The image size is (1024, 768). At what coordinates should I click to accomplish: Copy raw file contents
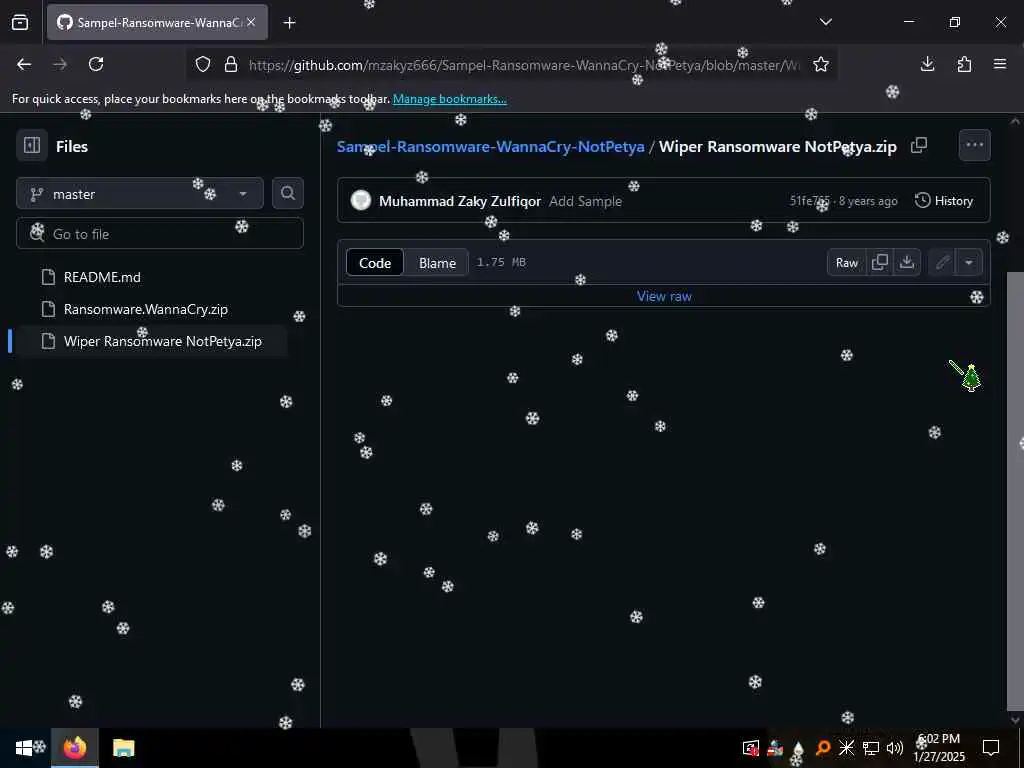tap(880, 263)
